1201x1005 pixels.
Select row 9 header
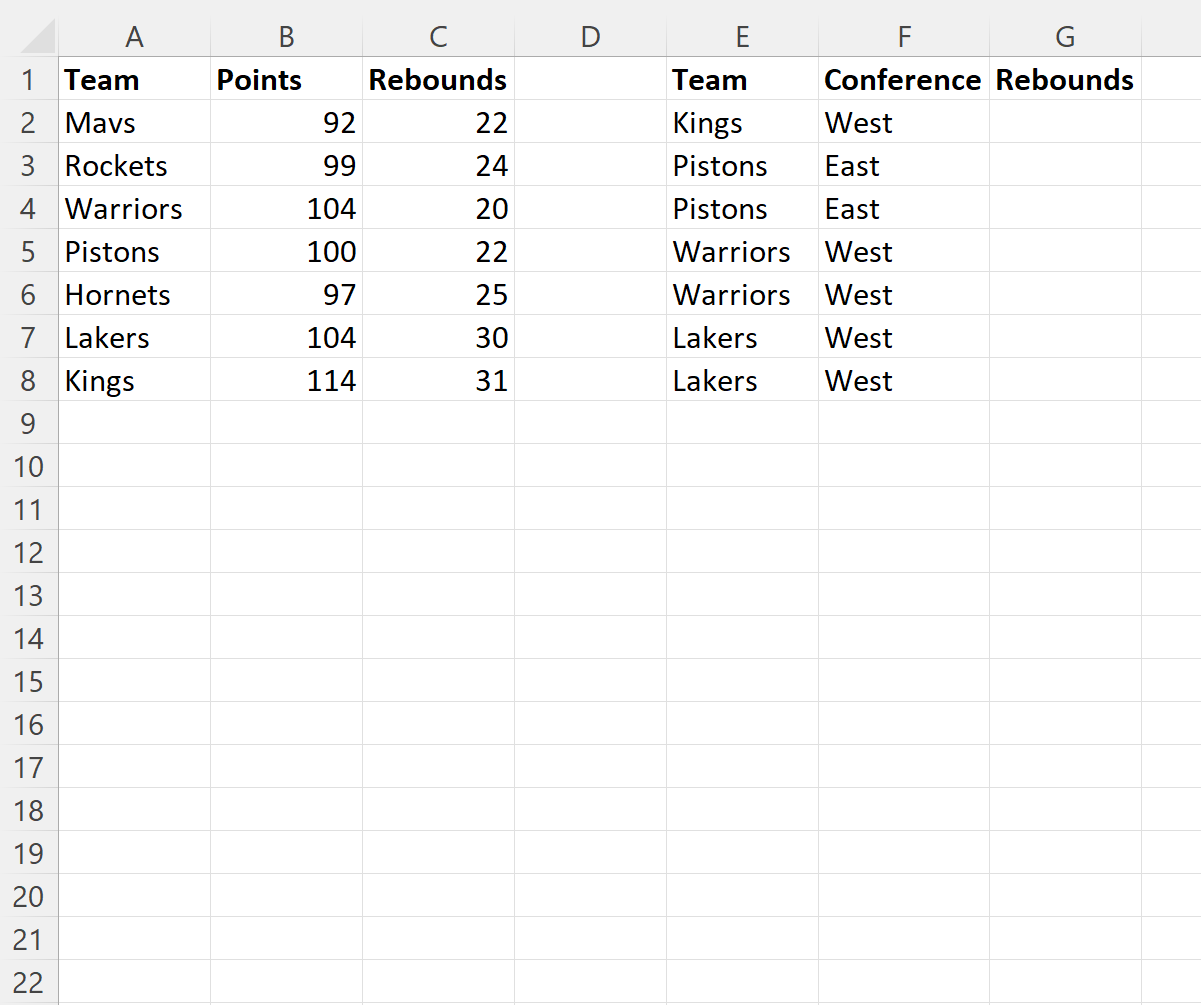tap(28, 424)
